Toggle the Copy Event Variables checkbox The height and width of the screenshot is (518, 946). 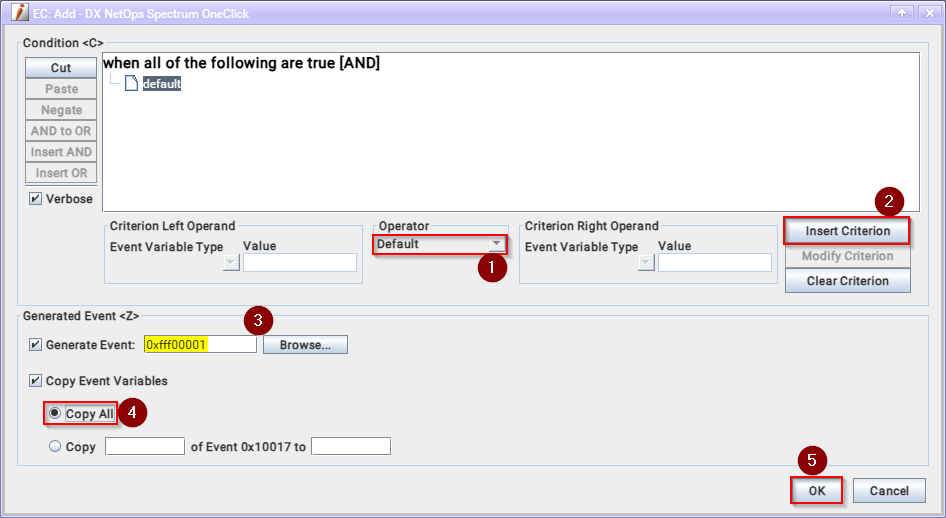coord(36,381)
